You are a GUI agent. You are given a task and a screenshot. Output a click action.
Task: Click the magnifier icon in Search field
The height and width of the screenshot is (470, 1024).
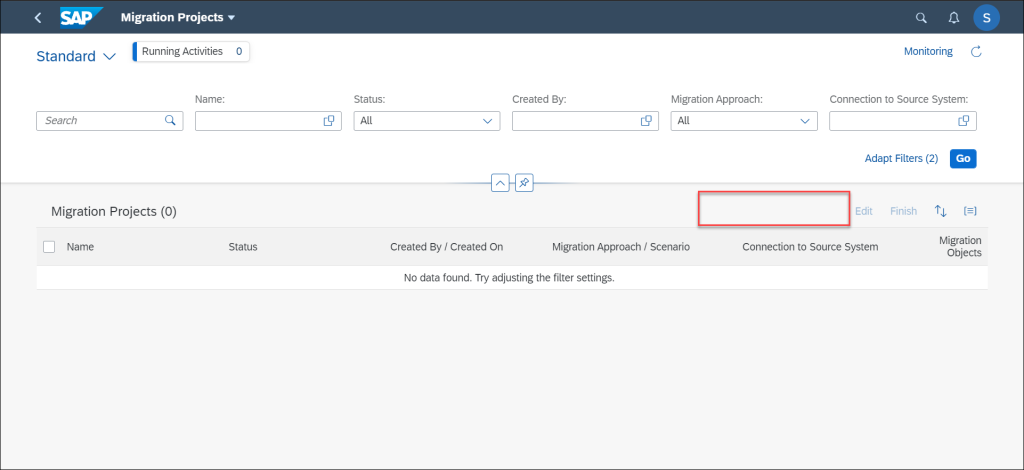pos(170,120)
